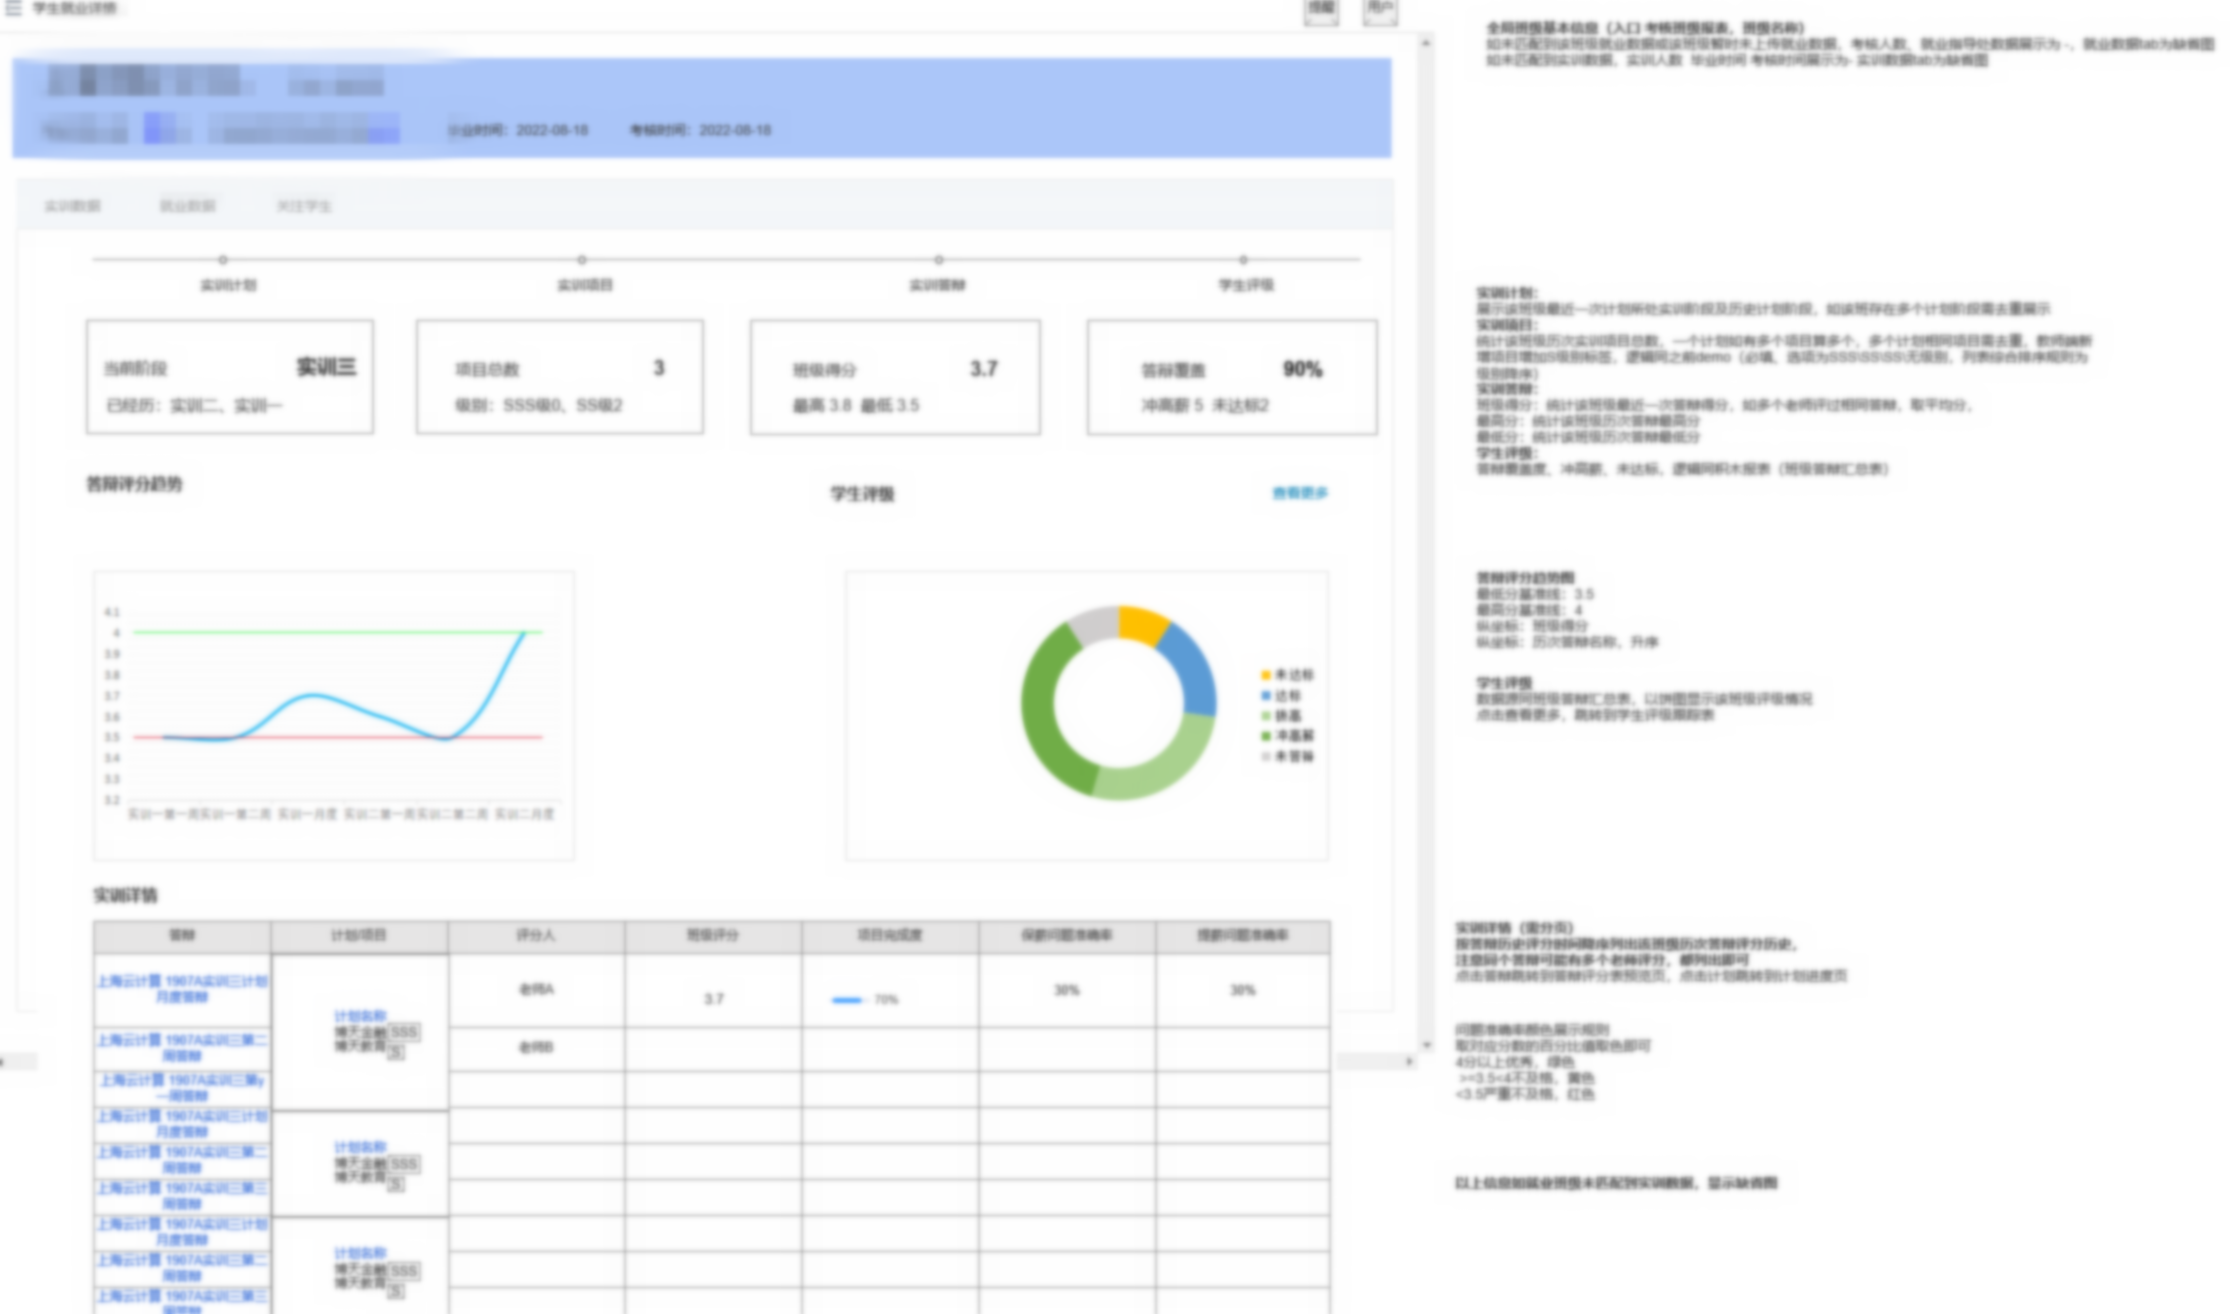Click the blue 达标 legend entry
Image resolution: width=2230 pixels, height=1314 pixels.
[x=1281, y=695]
